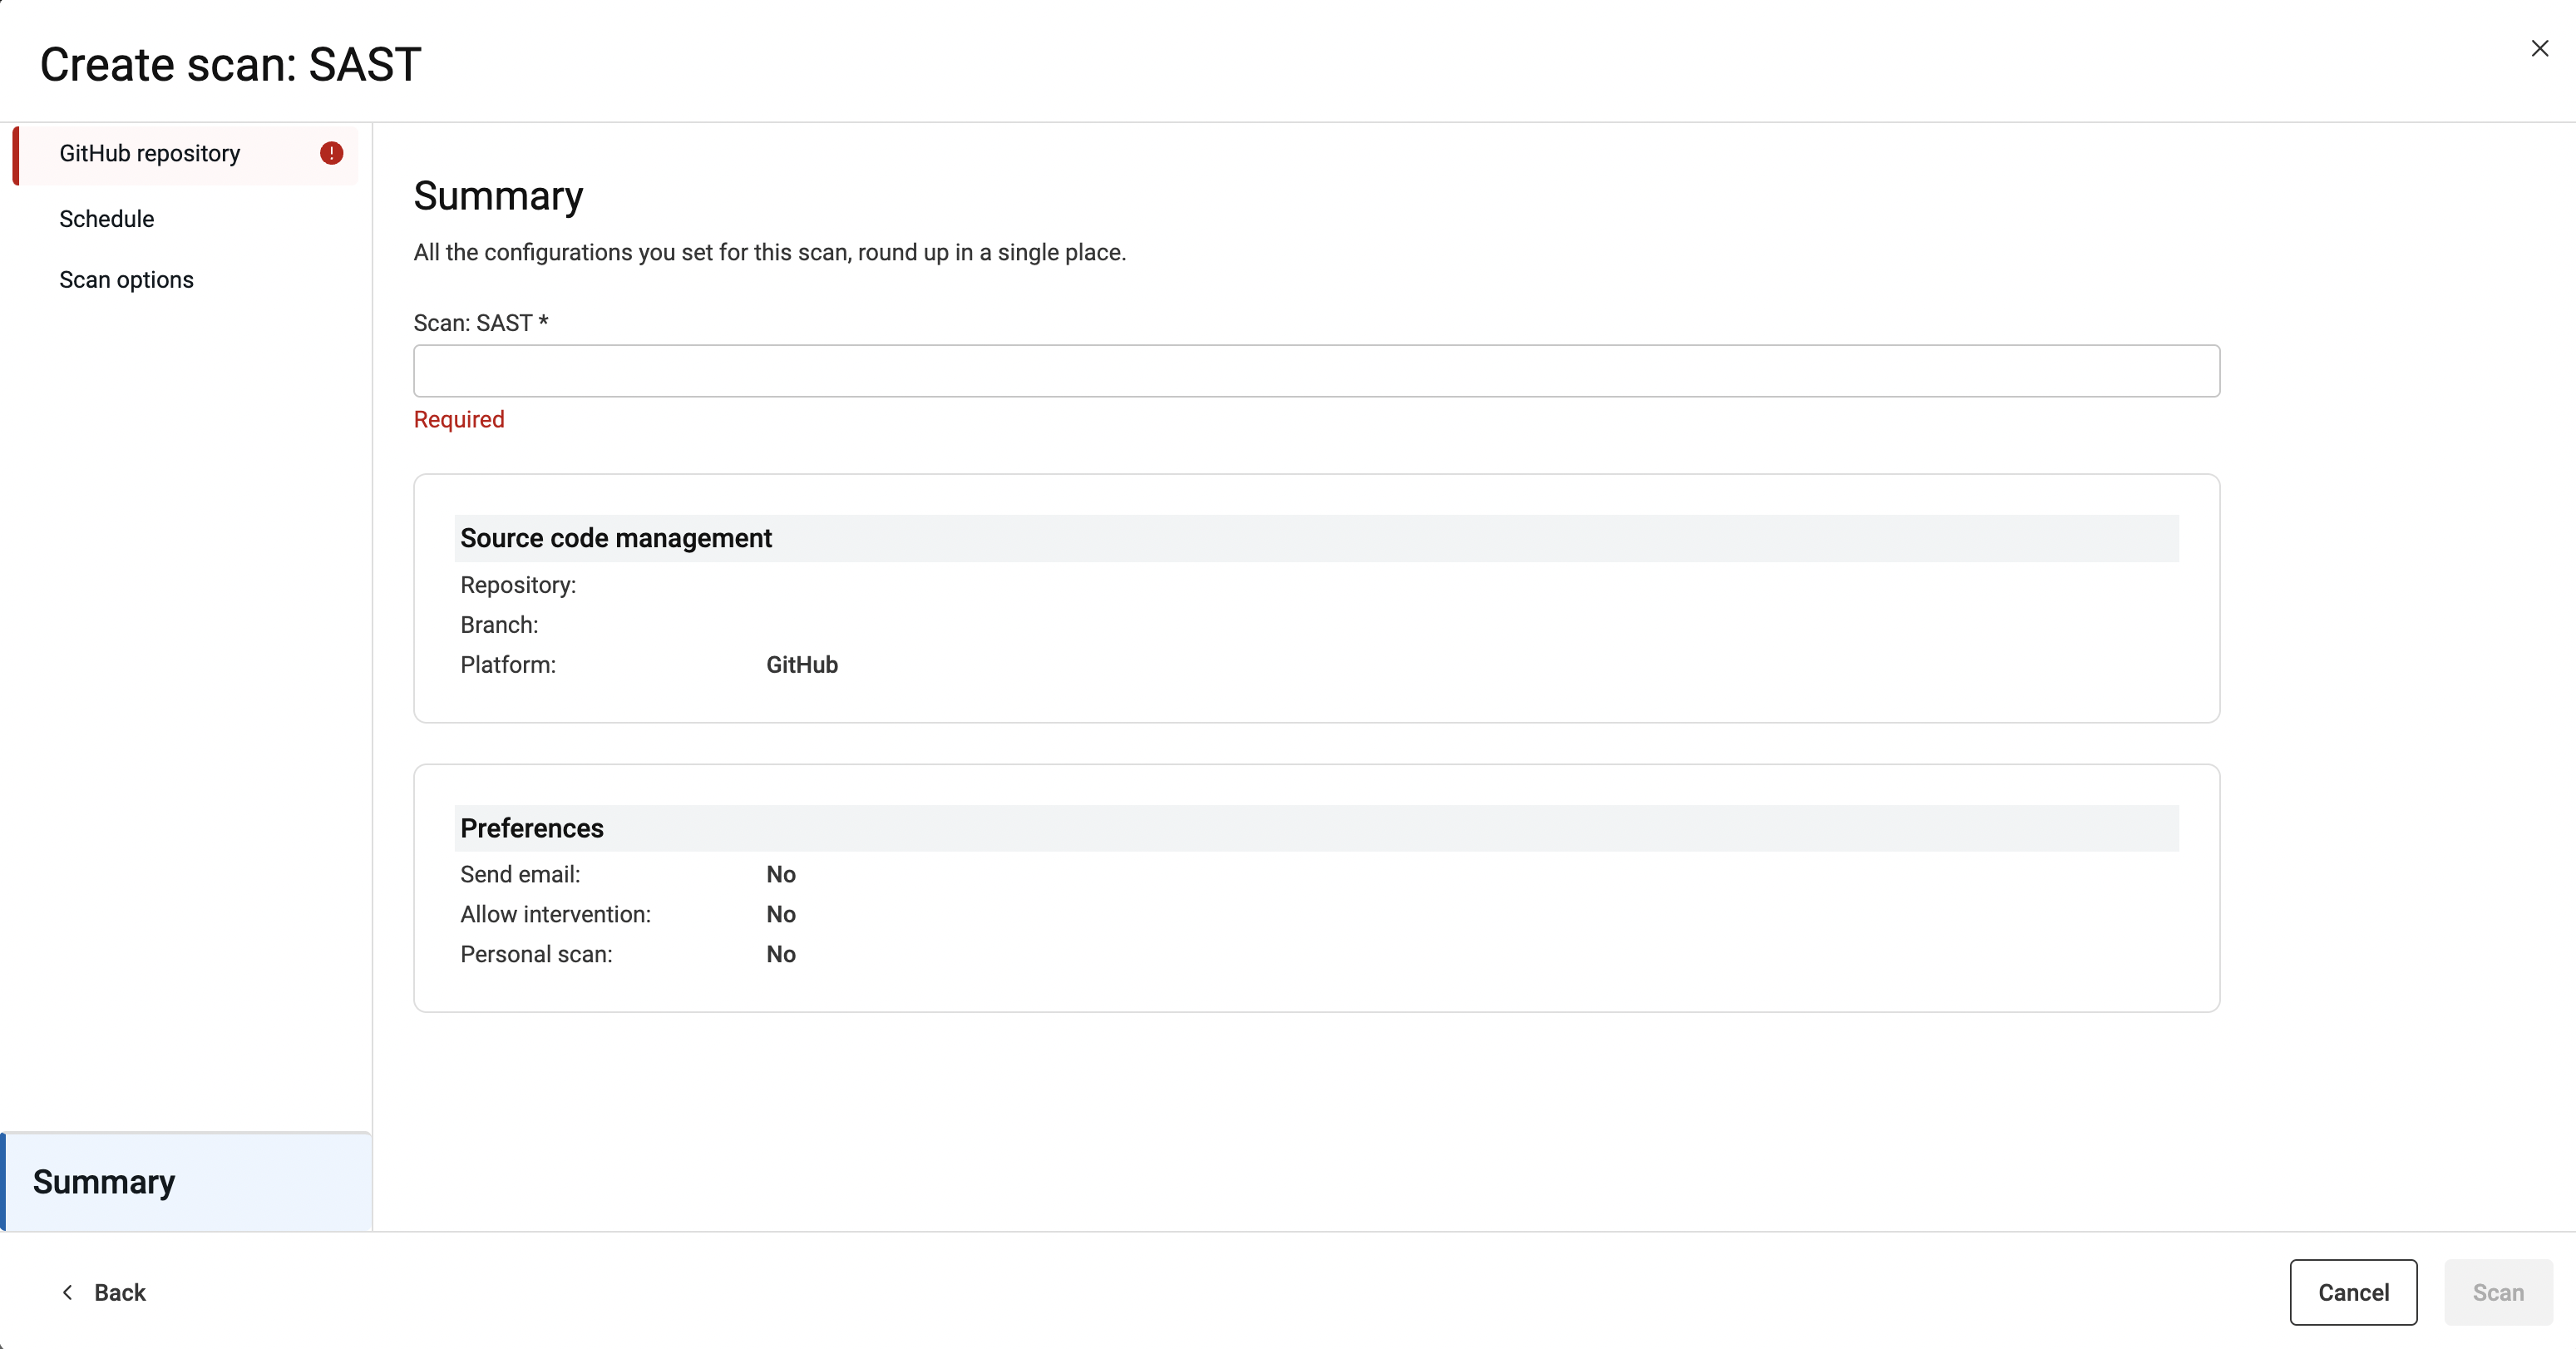Click the back chevron arrow icon

(67, 1292)
